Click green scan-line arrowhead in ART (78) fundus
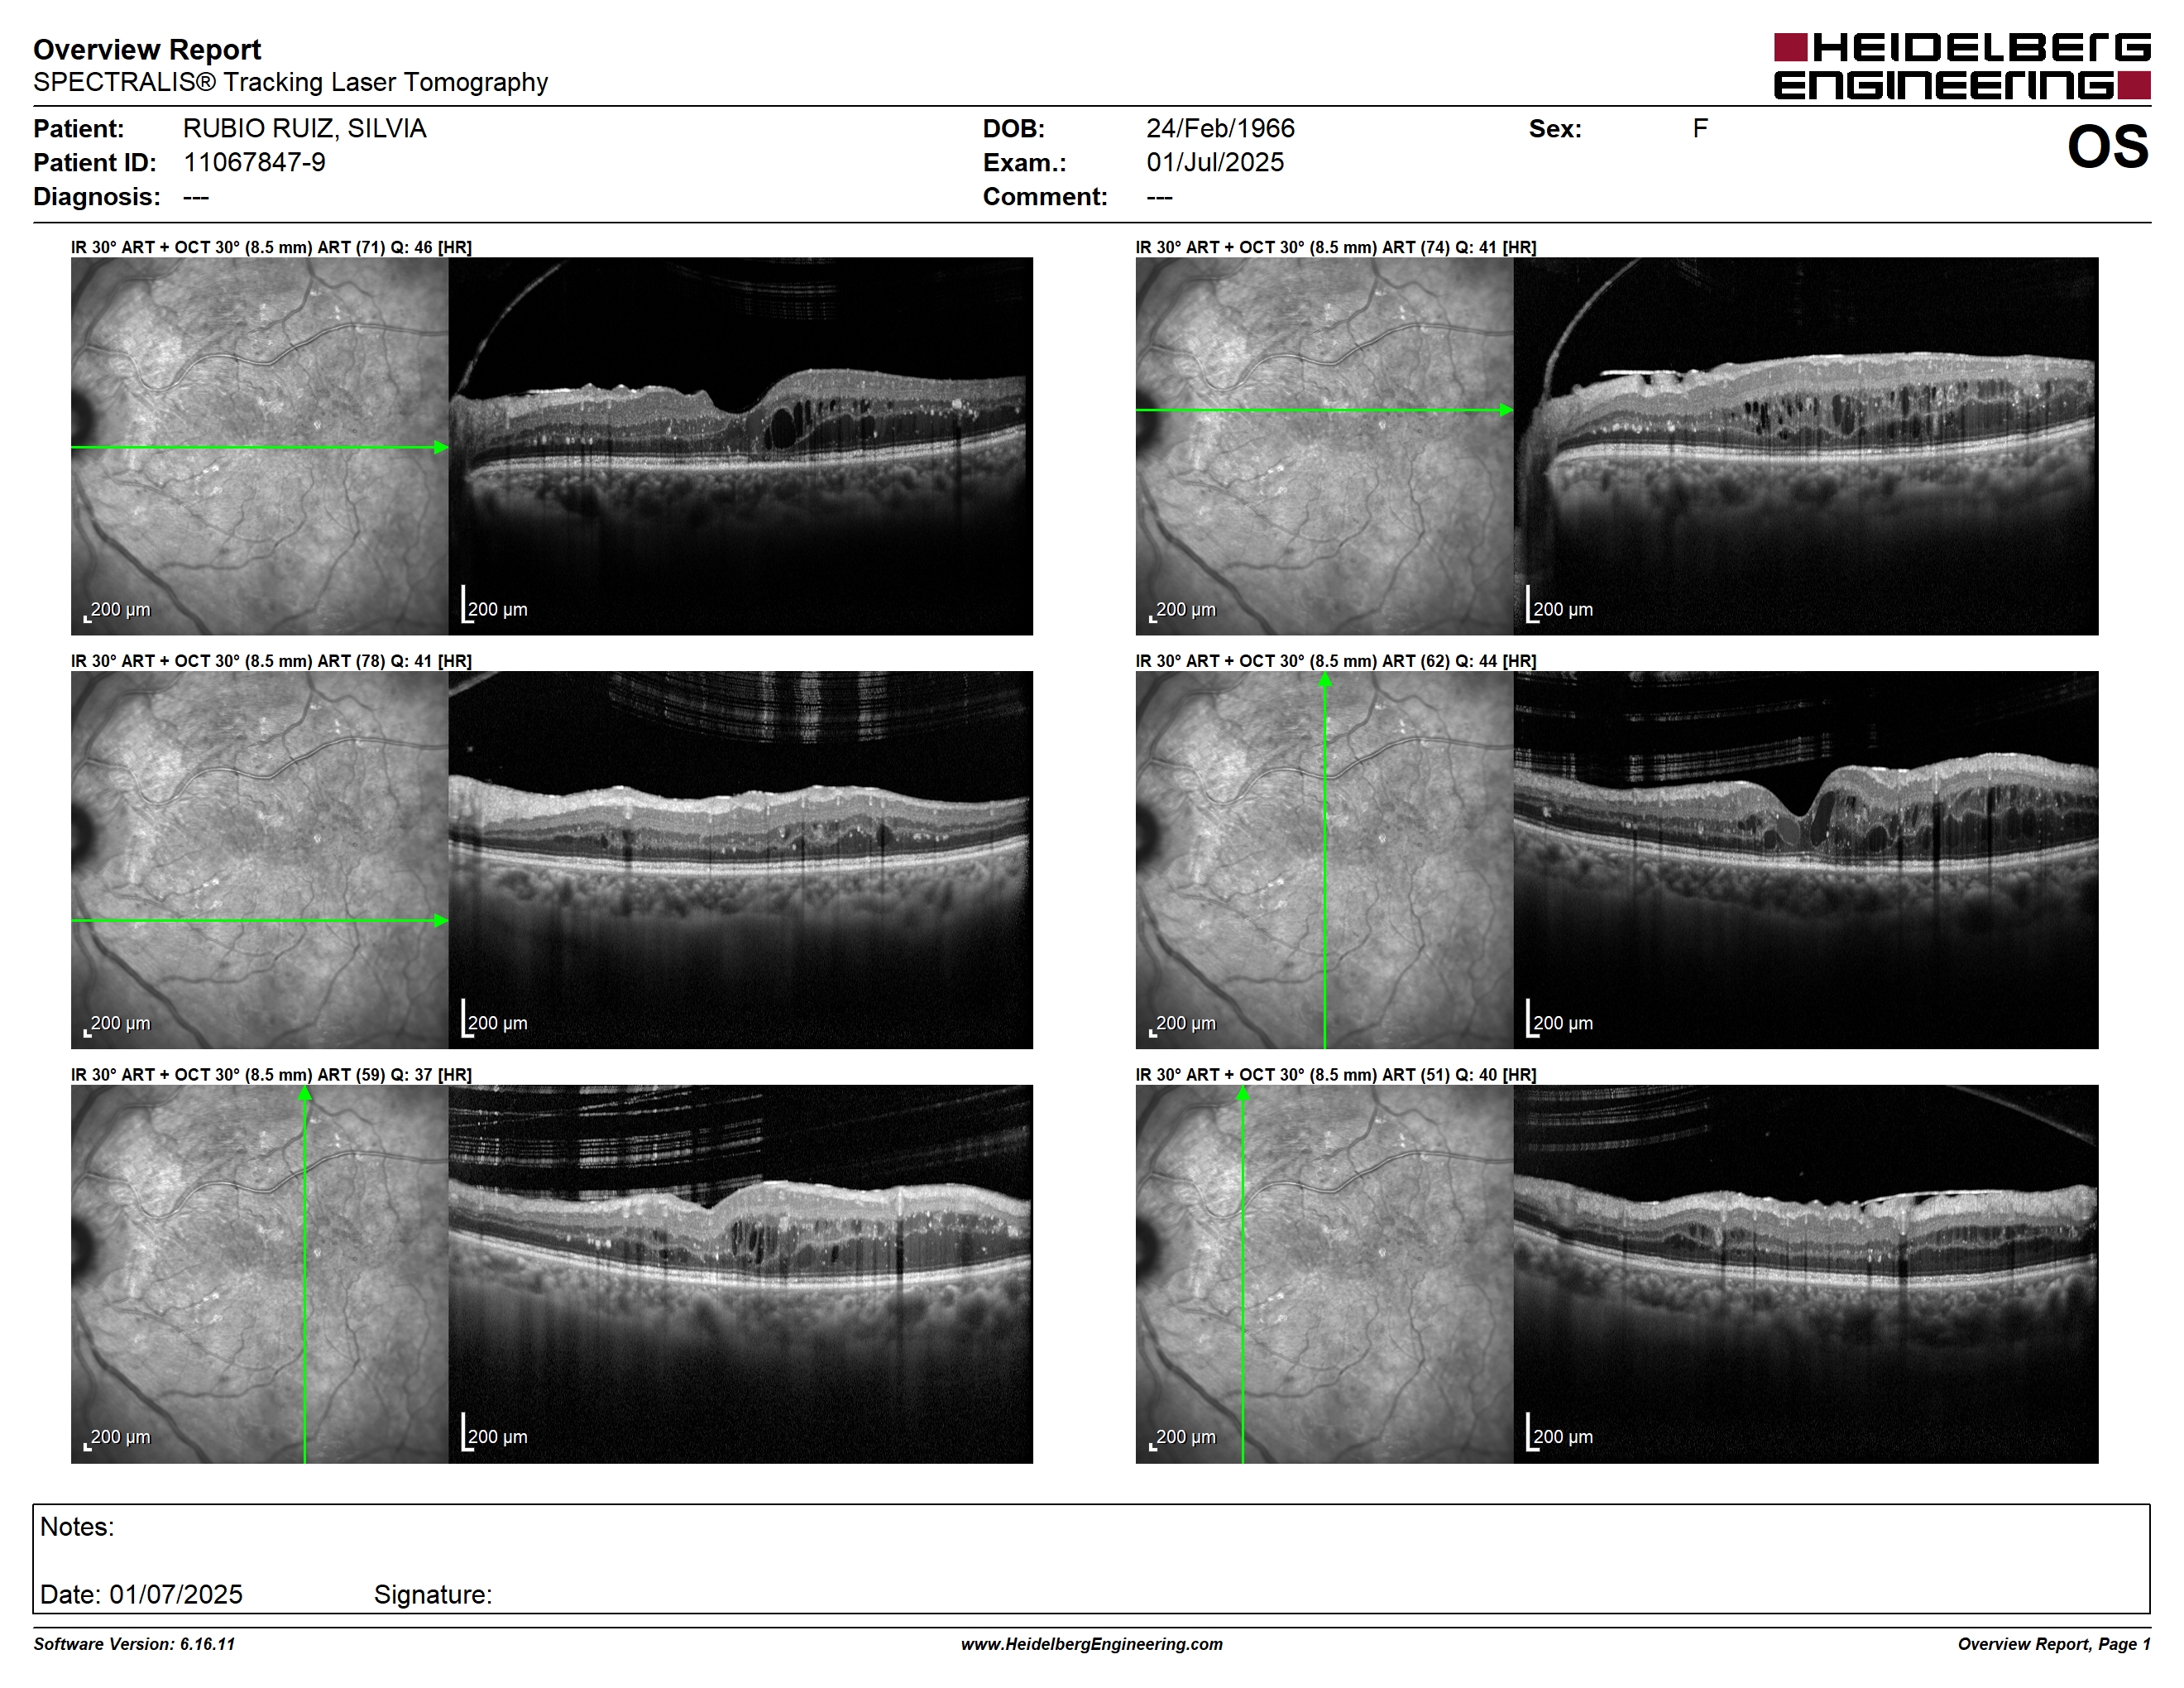 (441, 920)
